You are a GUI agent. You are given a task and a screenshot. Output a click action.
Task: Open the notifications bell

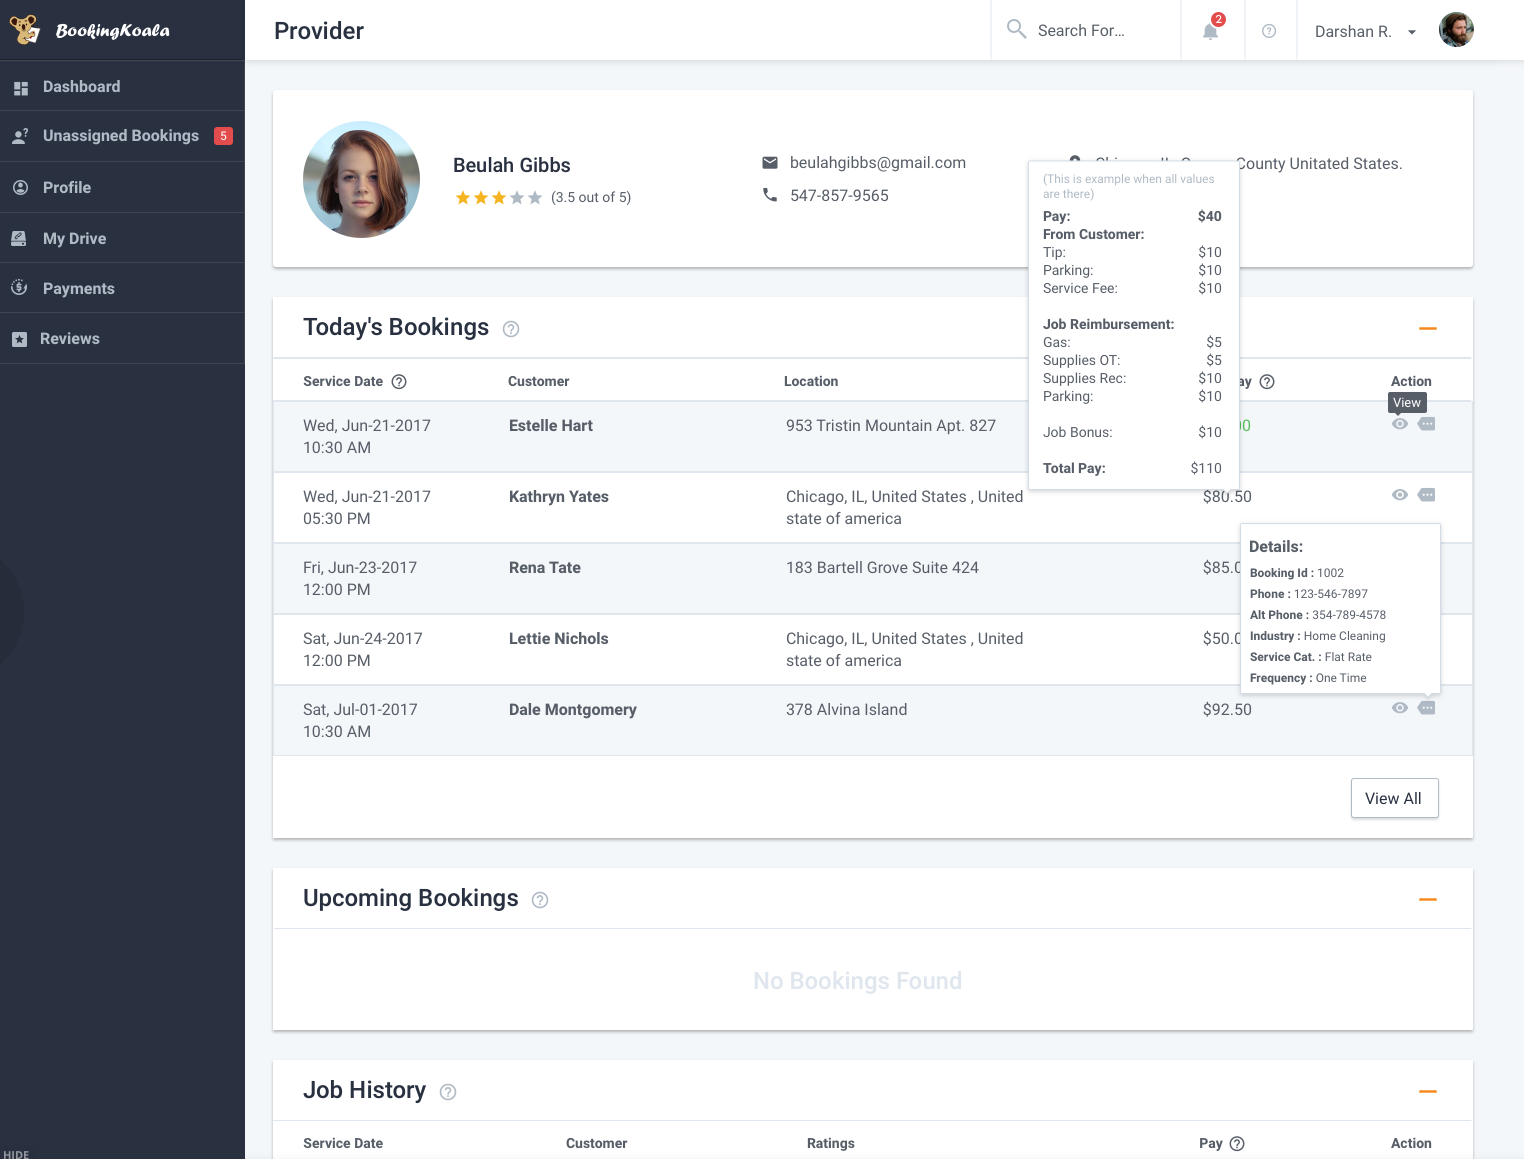(x=1209, y=31)
